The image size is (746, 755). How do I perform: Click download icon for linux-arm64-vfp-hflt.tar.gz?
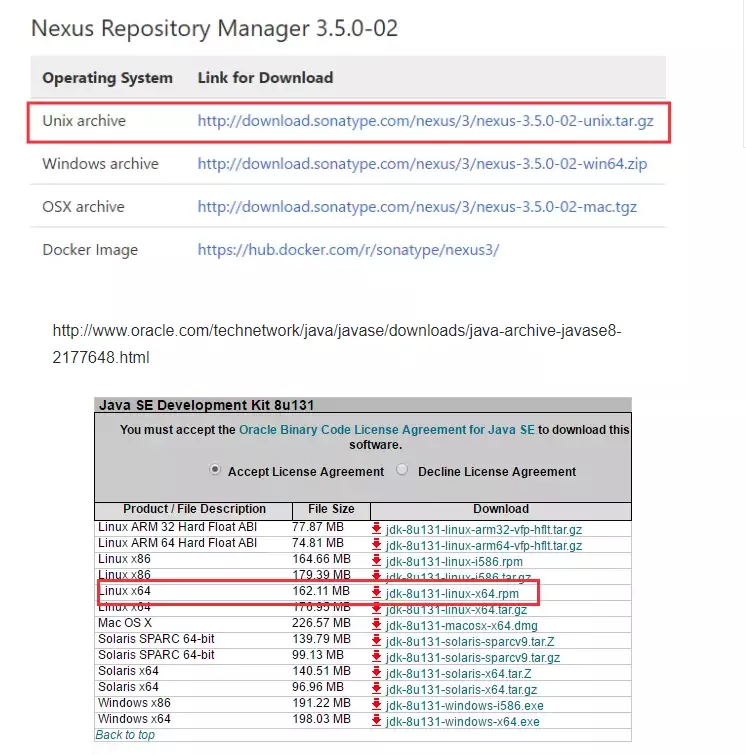pos(377,545)
